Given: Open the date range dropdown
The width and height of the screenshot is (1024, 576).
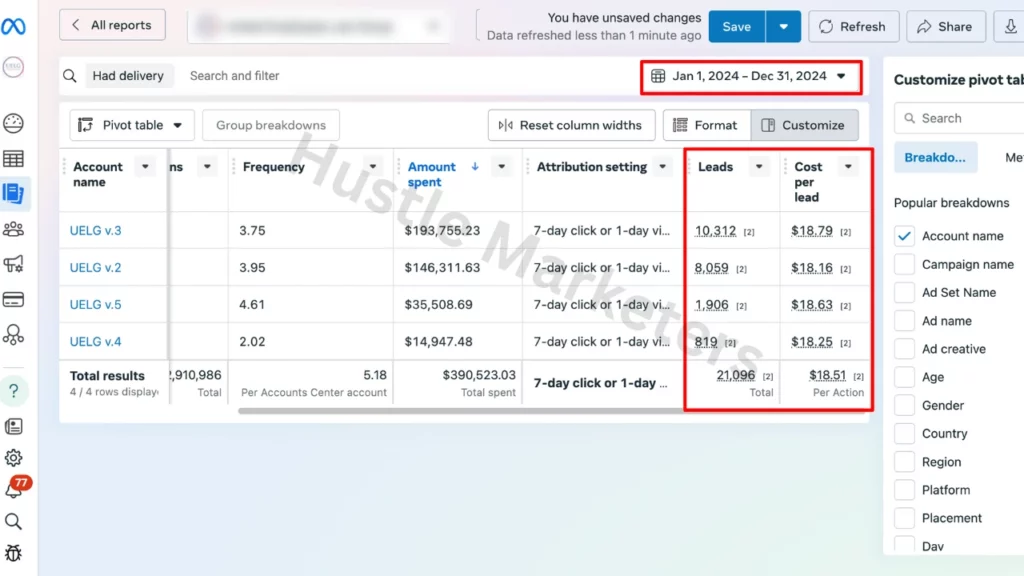Looking at the screenshot, I should pyautogui.click(x=749, y=76).
